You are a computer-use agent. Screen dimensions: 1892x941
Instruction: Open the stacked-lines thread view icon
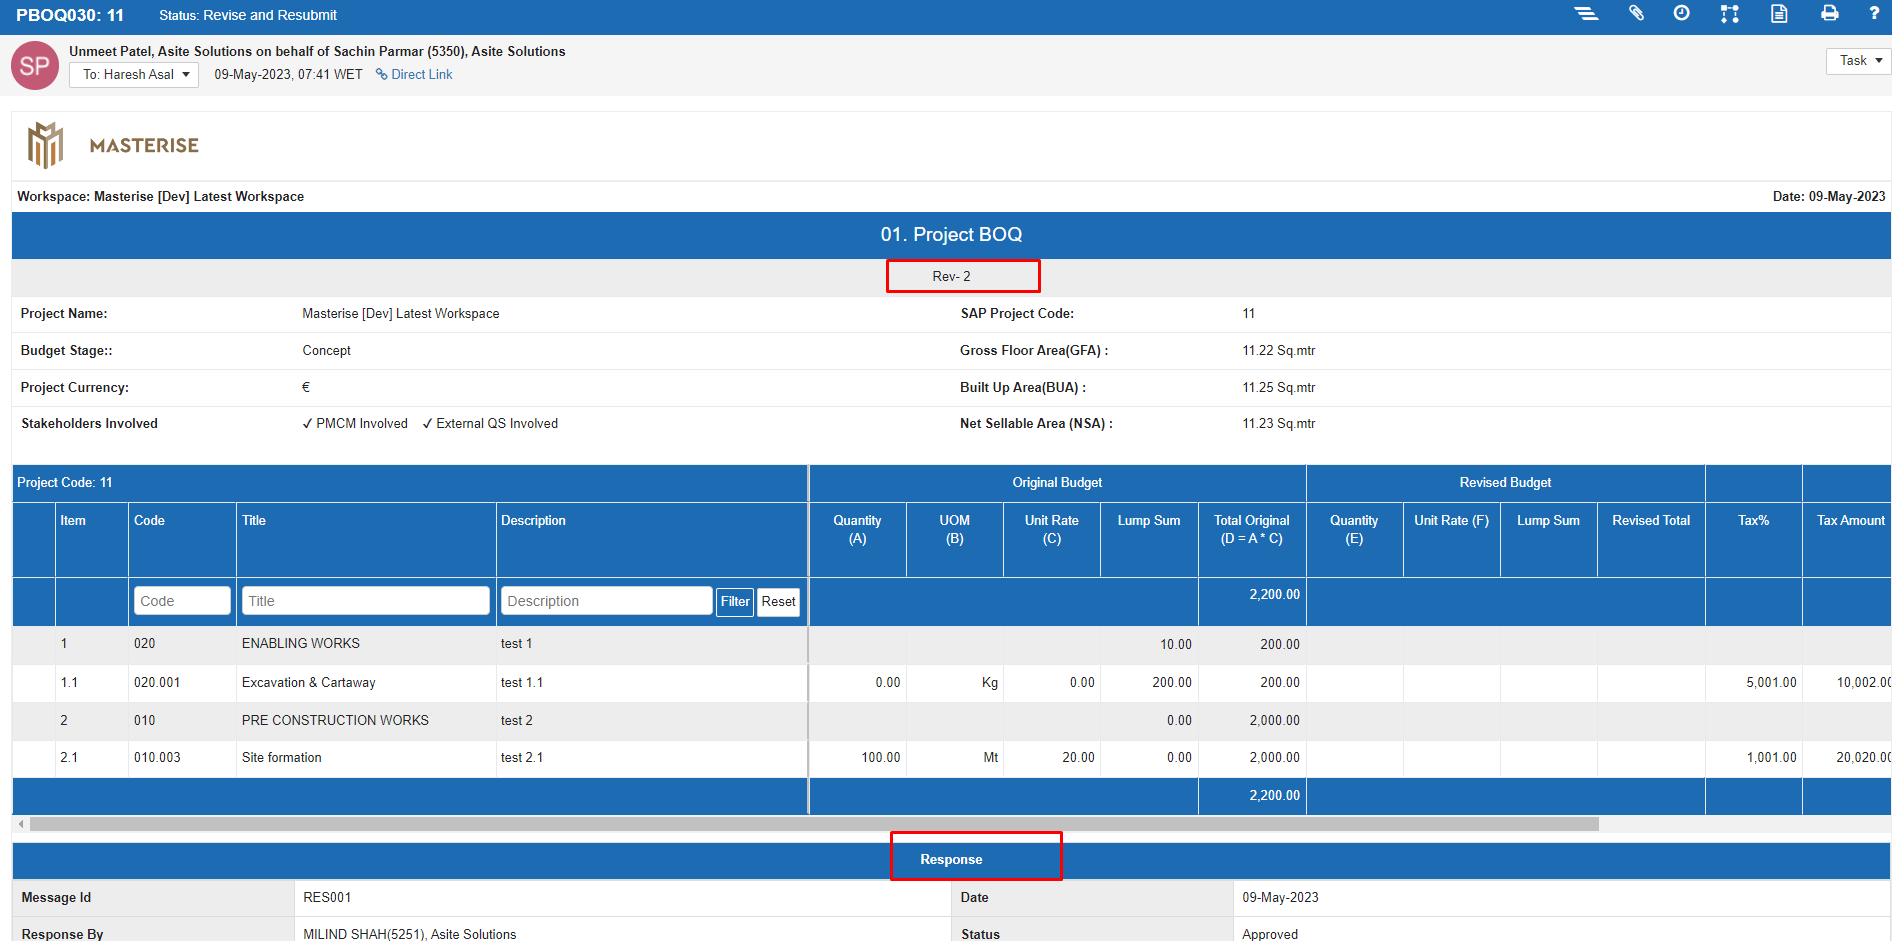point(1586,14)
